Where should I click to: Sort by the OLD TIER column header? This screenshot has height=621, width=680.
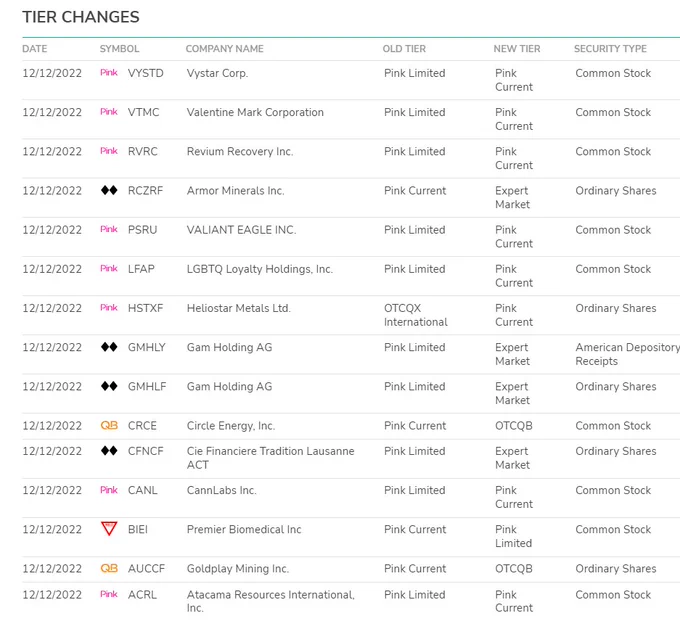404,49
